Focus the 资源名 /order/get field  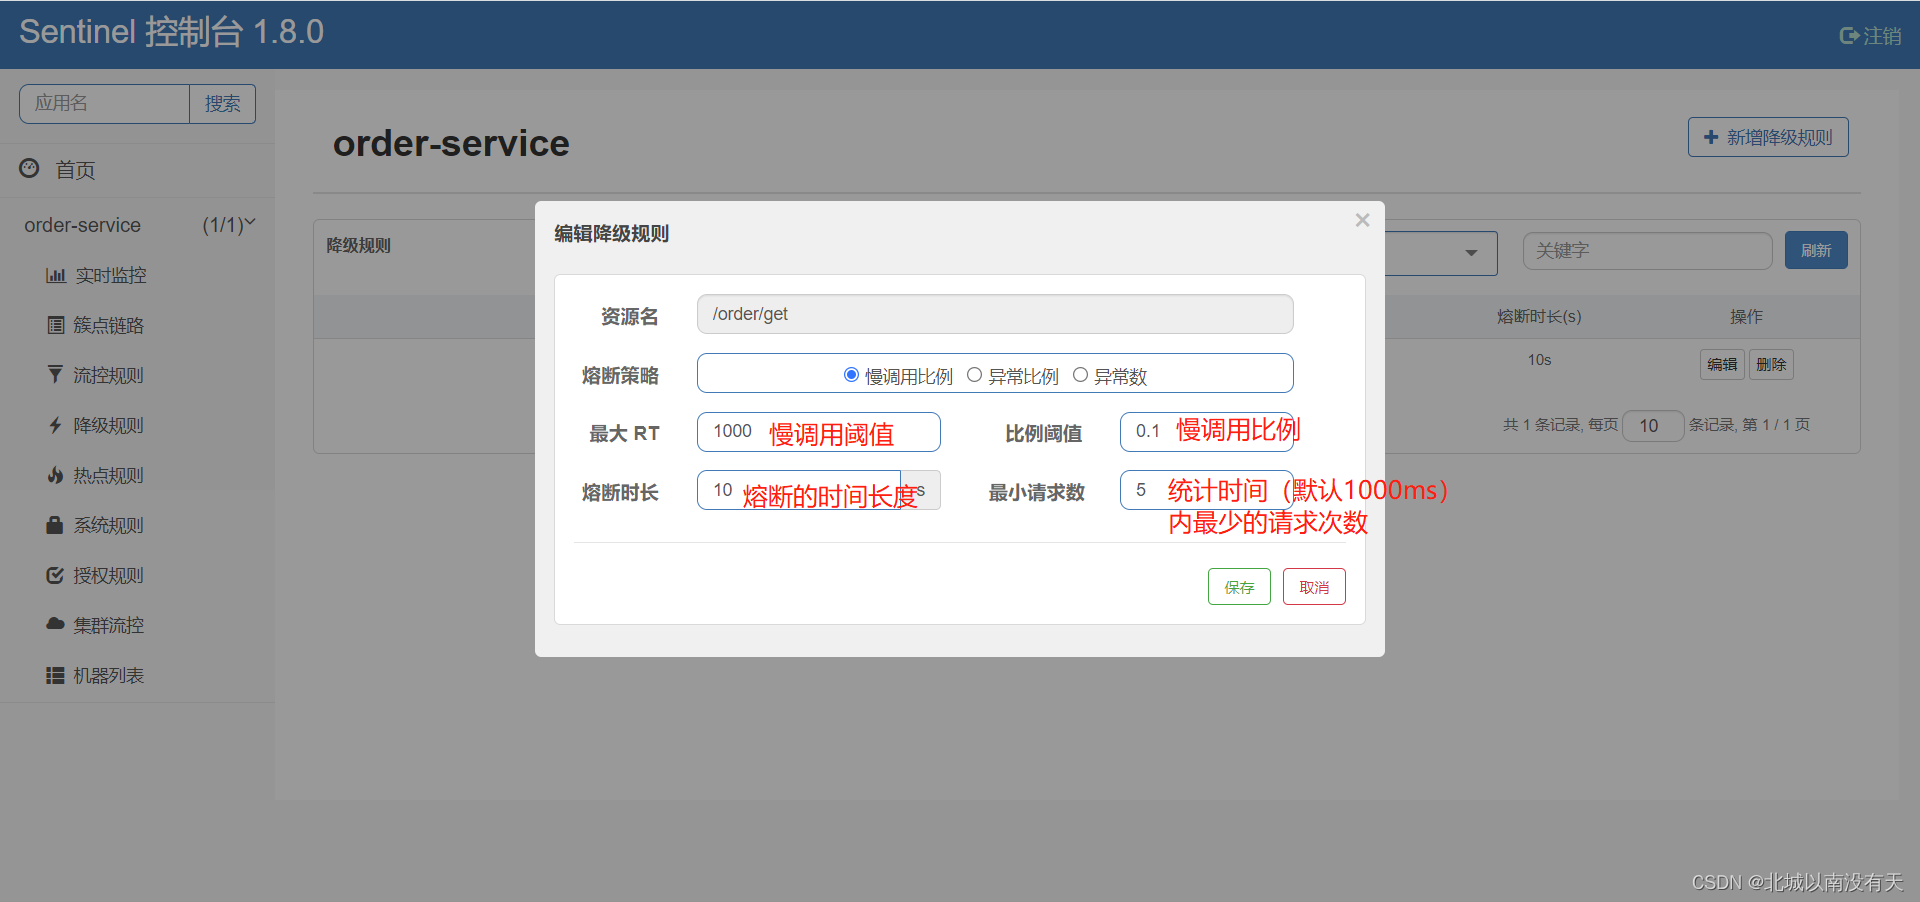(995, 314)
